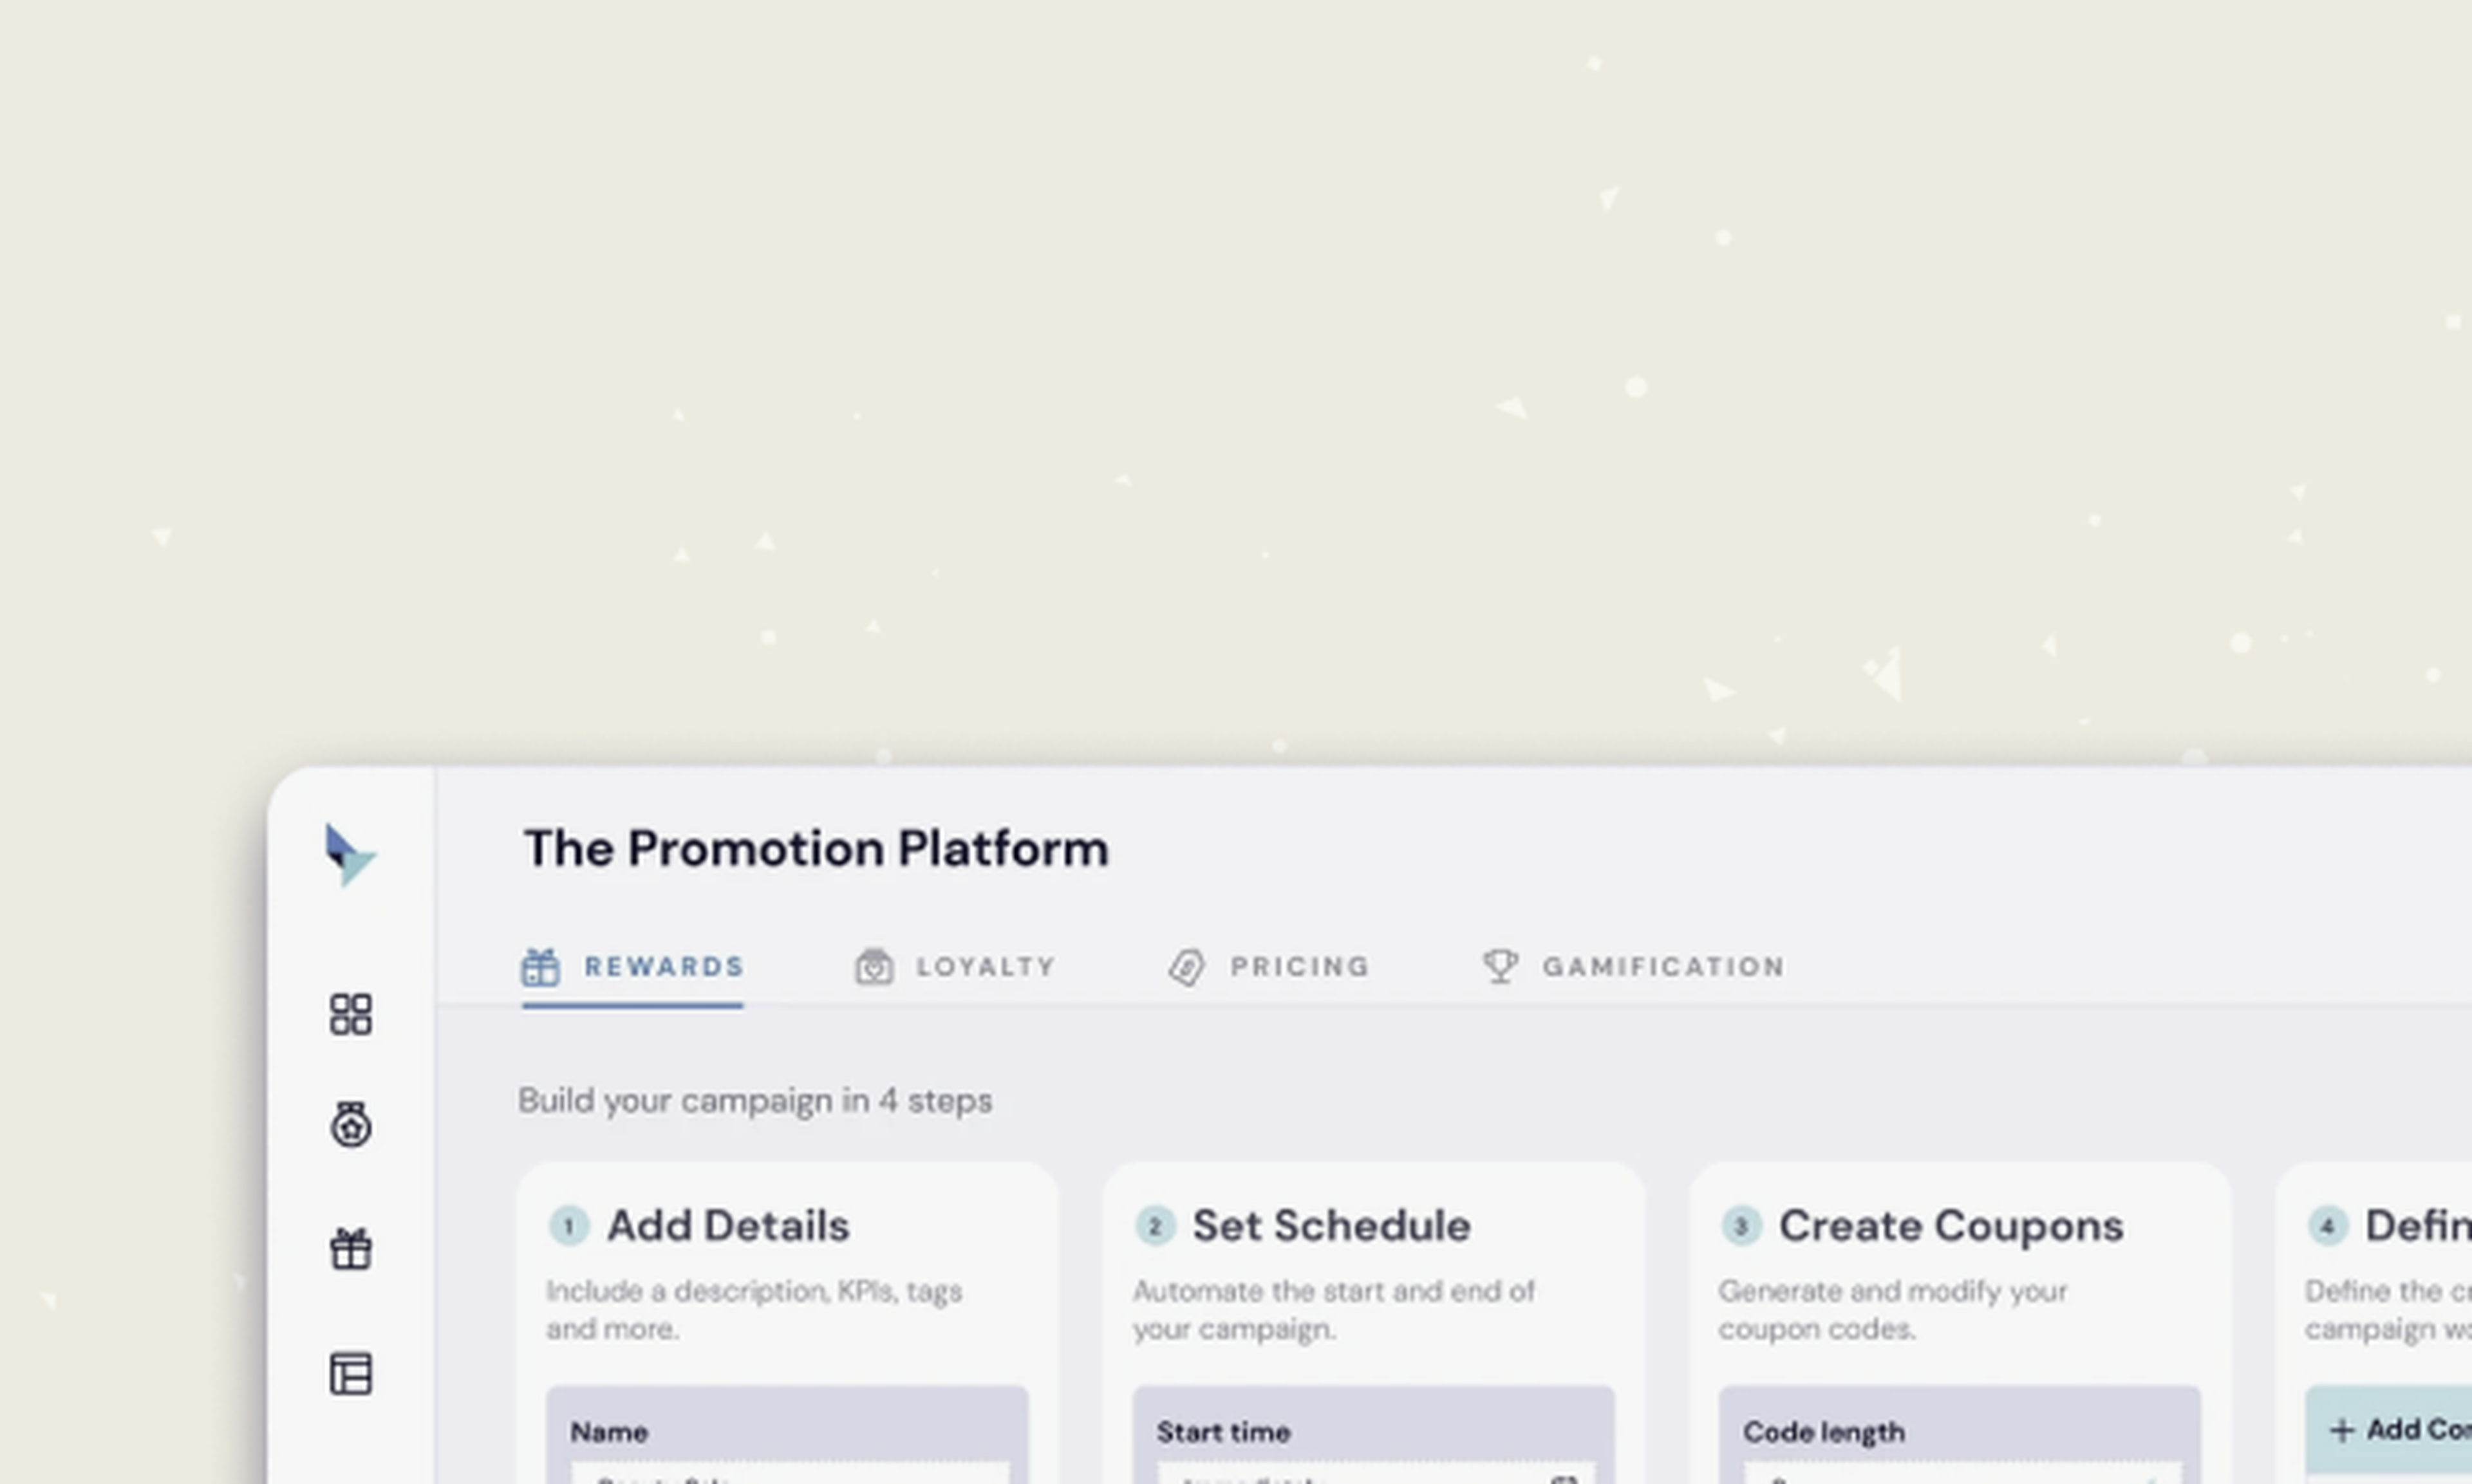Go to the Gamification tab
The image size is (2472, 1484).
click(x=1633, y=967)
